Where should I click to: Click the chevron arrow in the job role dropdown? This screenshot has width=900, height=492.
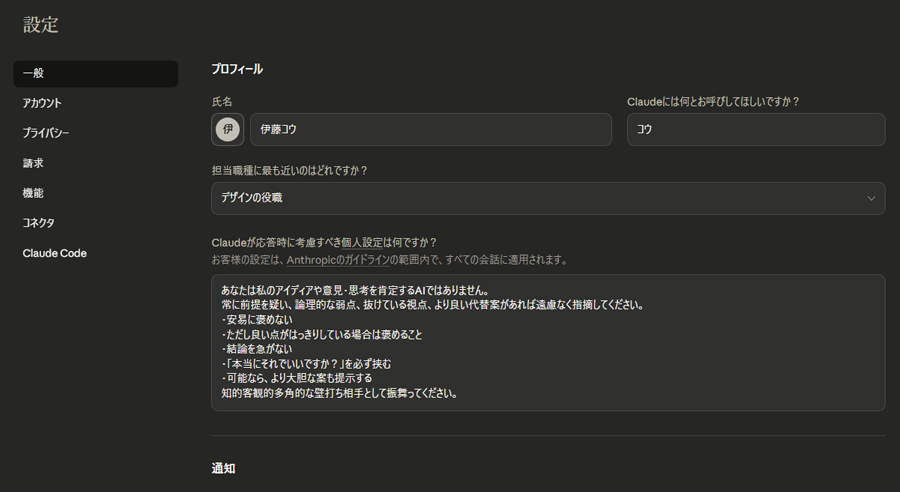coord(870,198)
